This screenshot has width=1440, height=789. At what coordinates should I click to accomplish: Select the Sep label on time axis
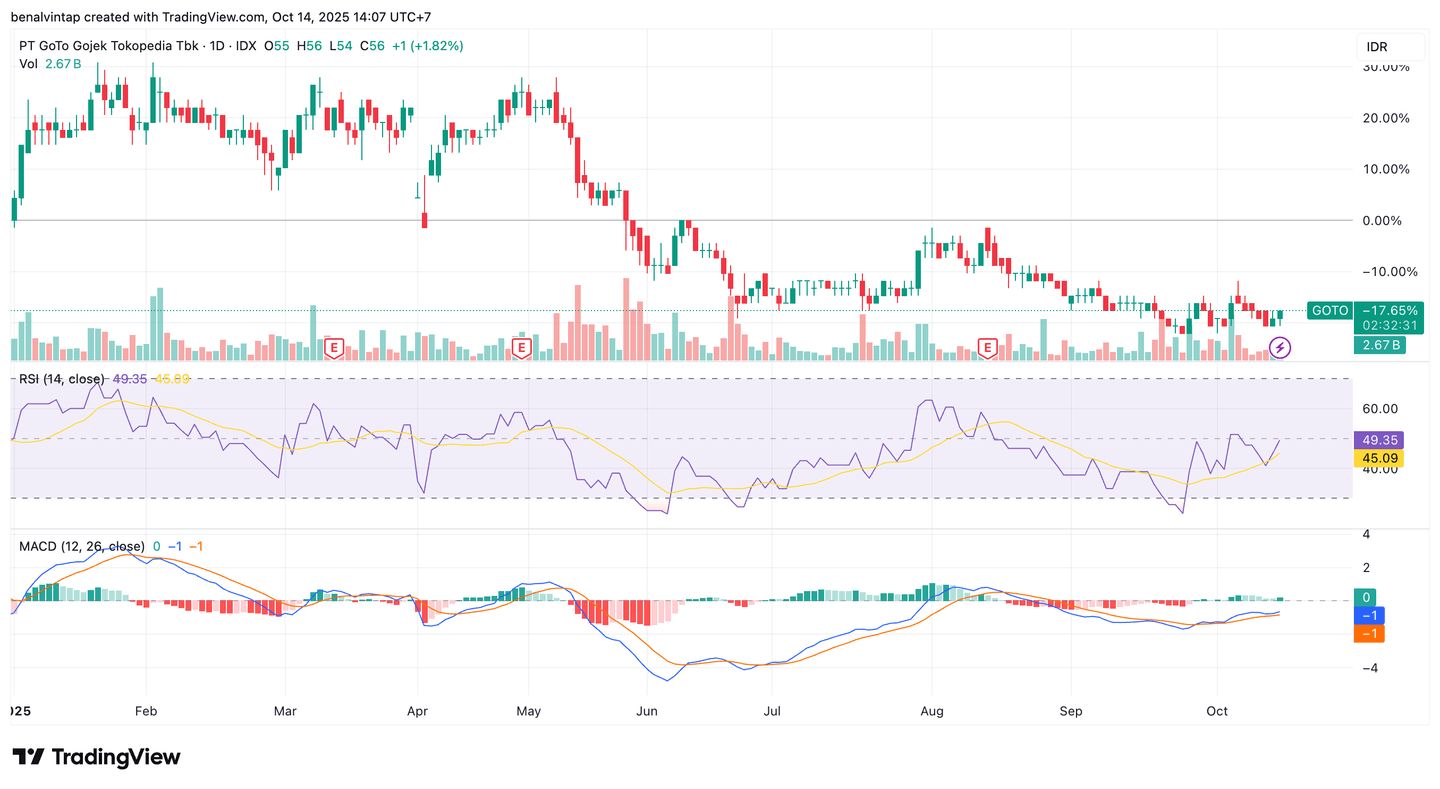point(1071,711)
